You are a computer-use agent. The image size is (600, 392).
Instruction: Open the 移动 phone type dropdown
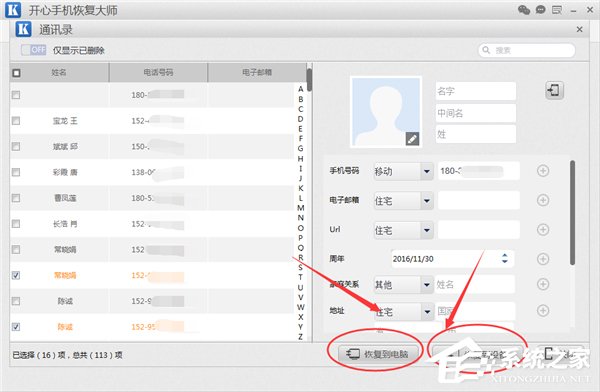(403, 171)
